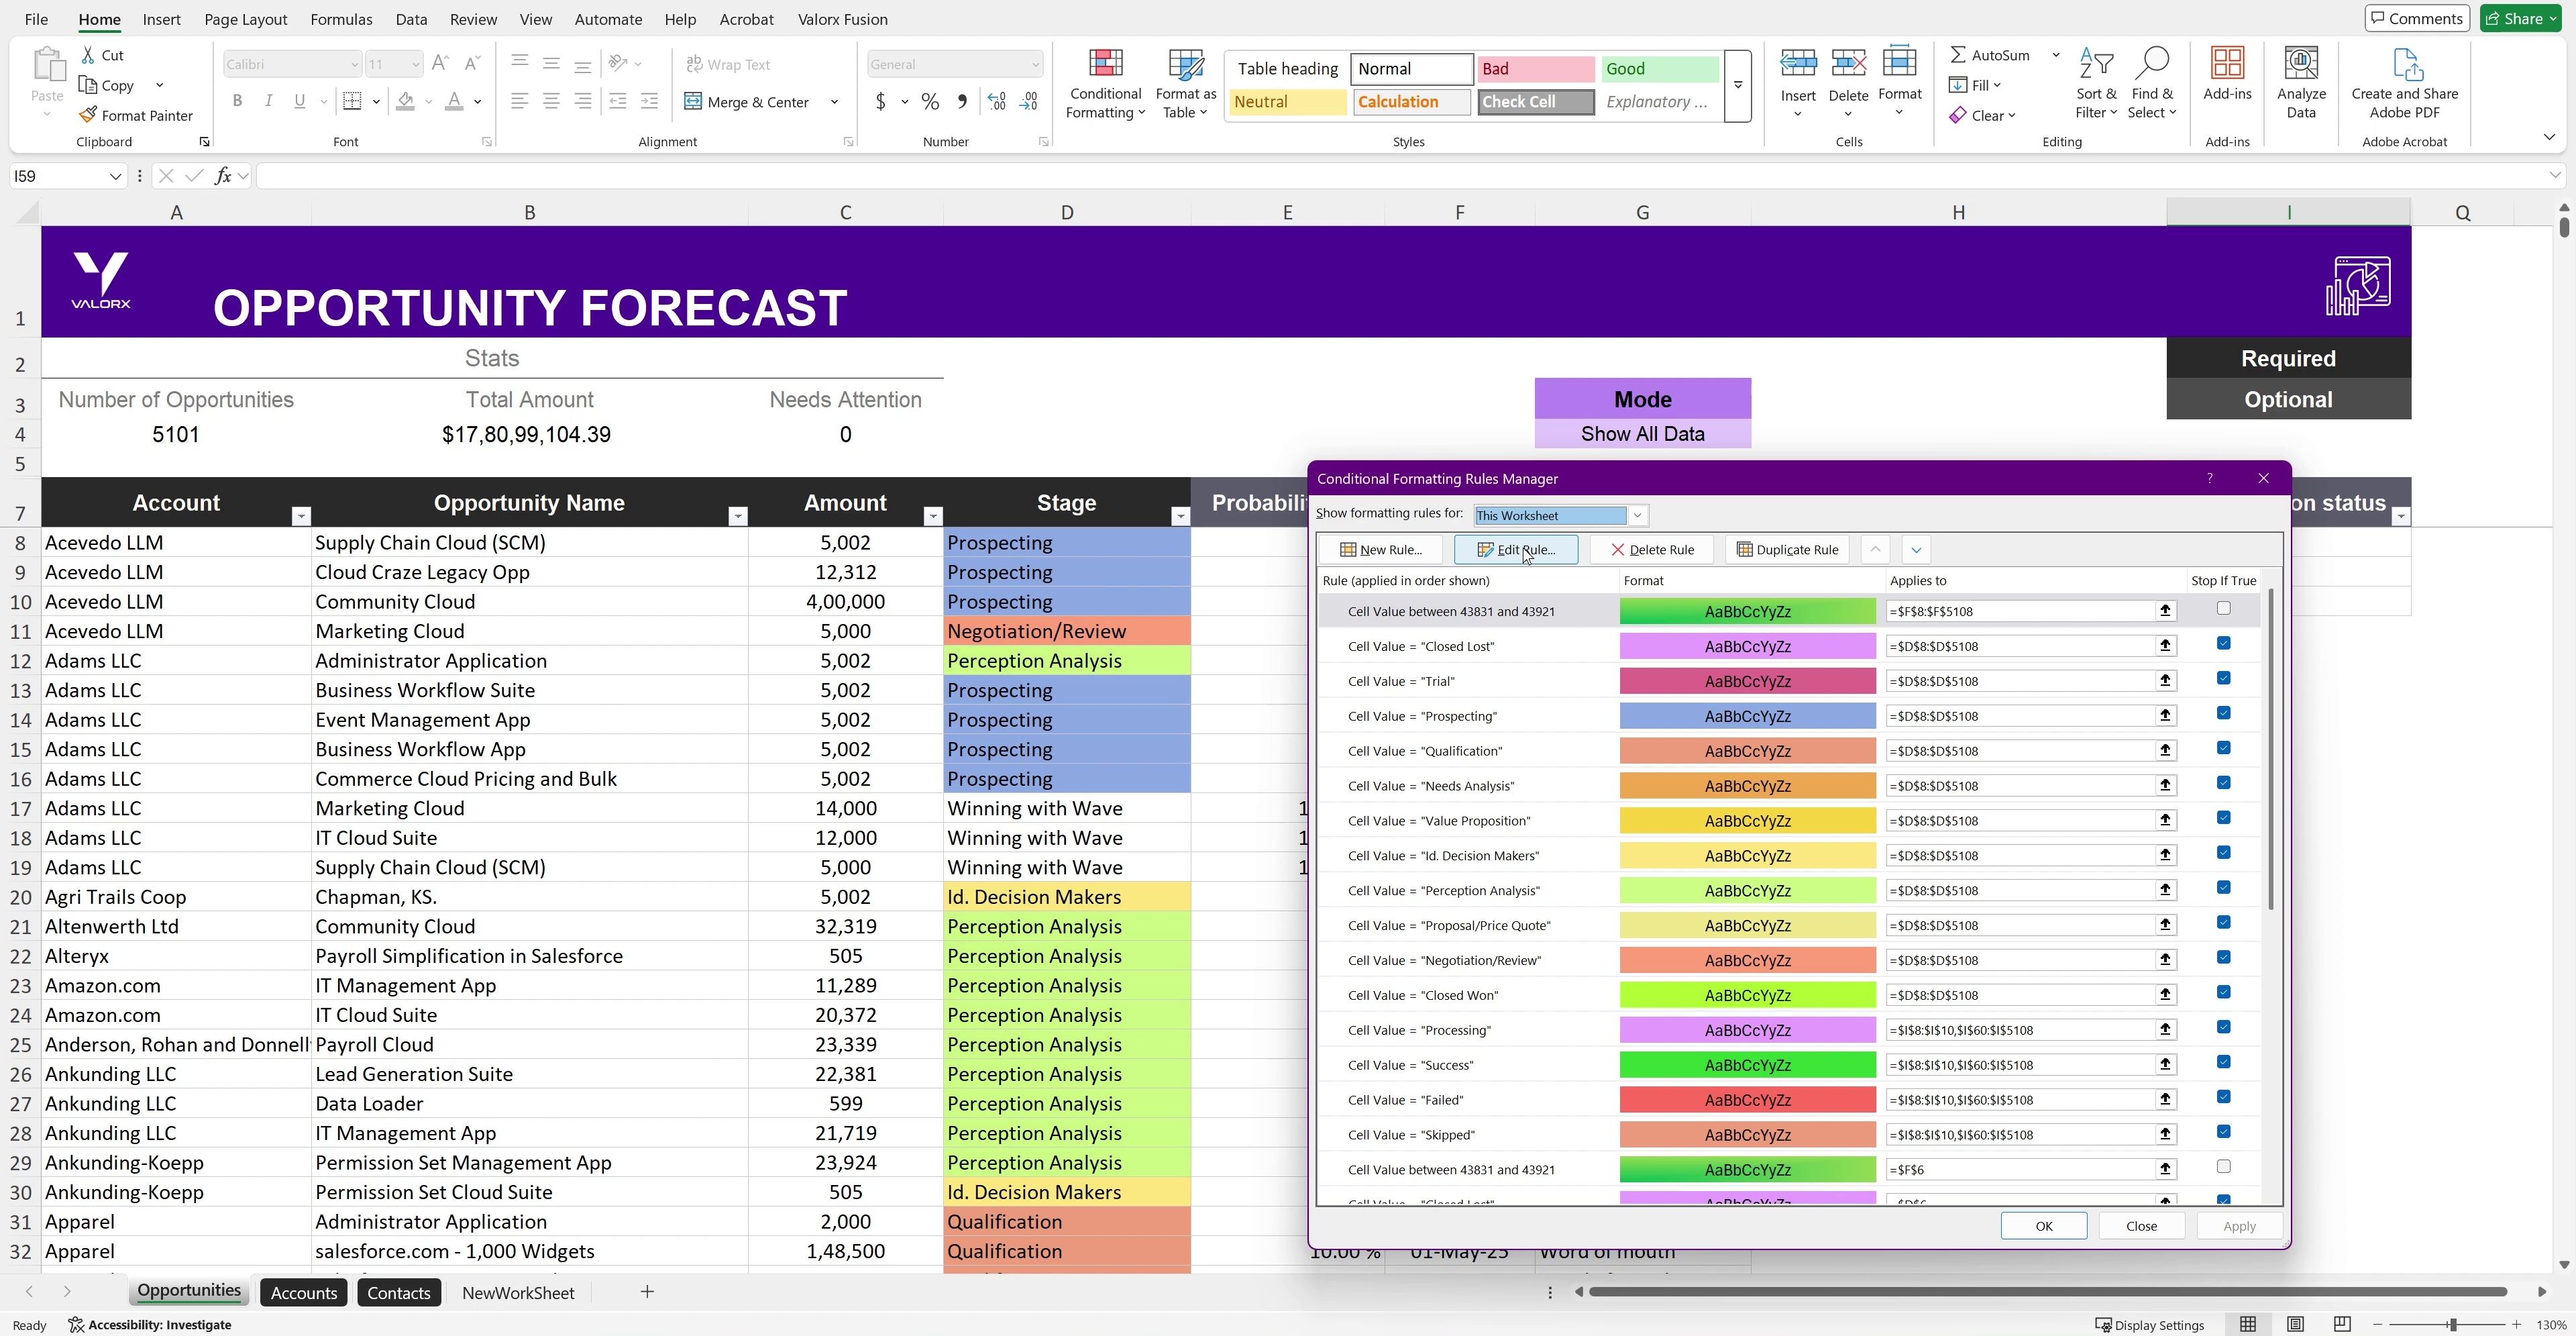Uncheck Stop If True for Closed Won rule
The image size is (2576, 1336).
pos(2223,992)
